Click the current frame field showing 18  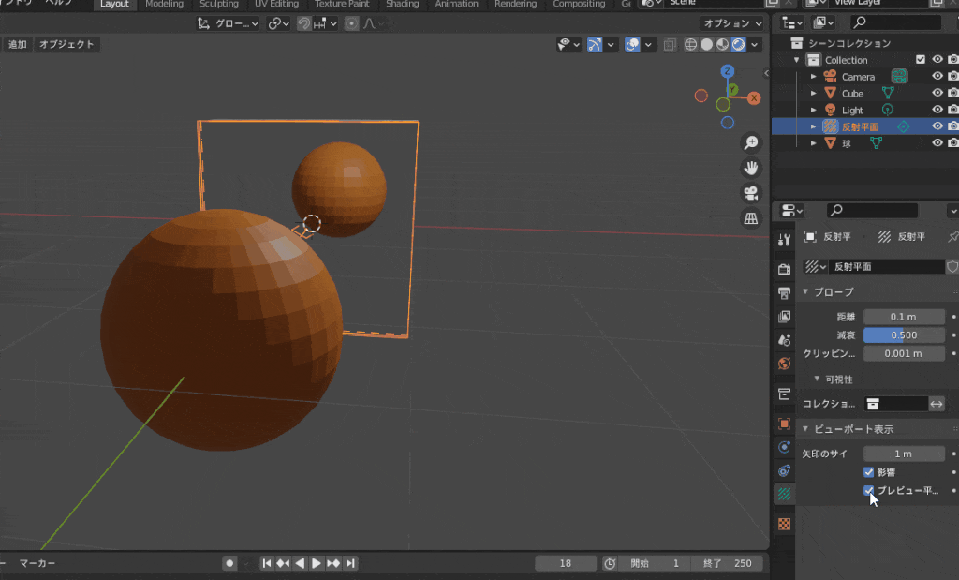coord(566,563)
